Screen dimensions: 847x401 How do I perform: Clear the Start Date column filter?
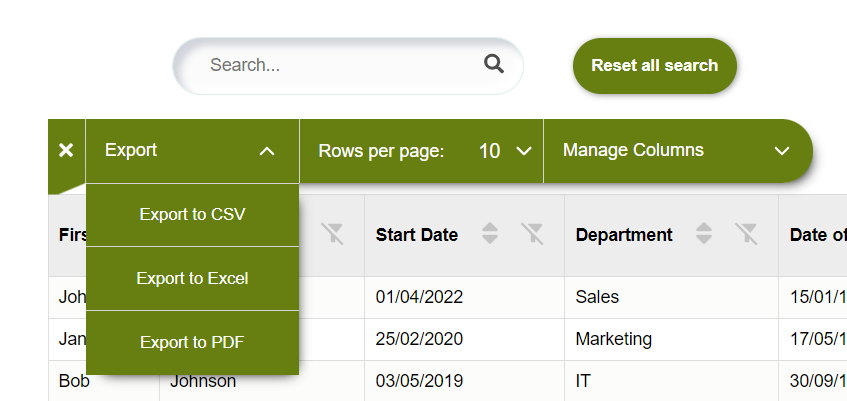point(532,234)
